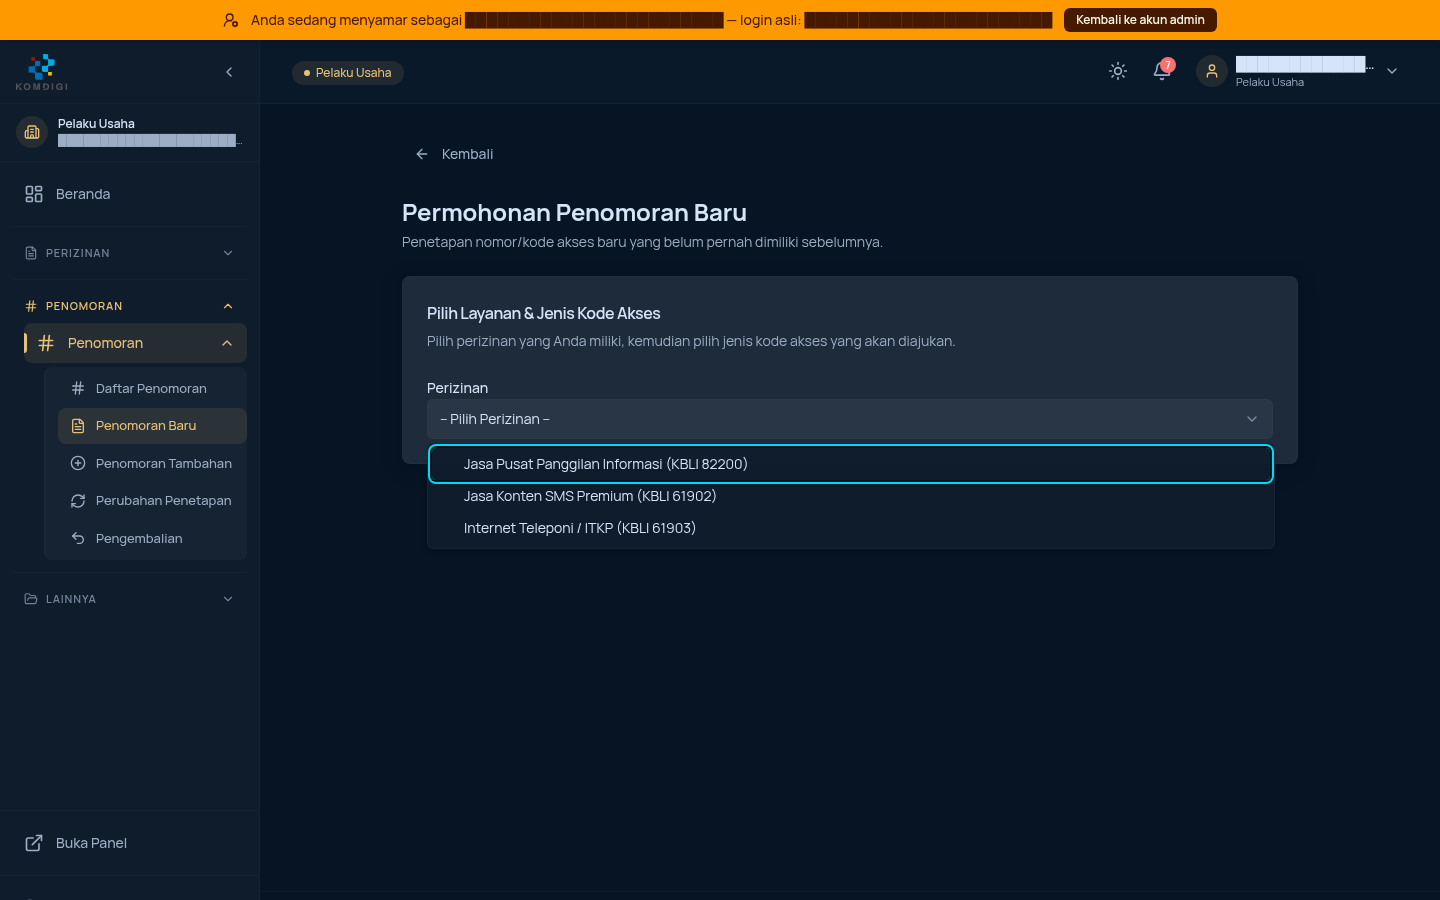Click the Pengembalian undo icon

(78, 538)
